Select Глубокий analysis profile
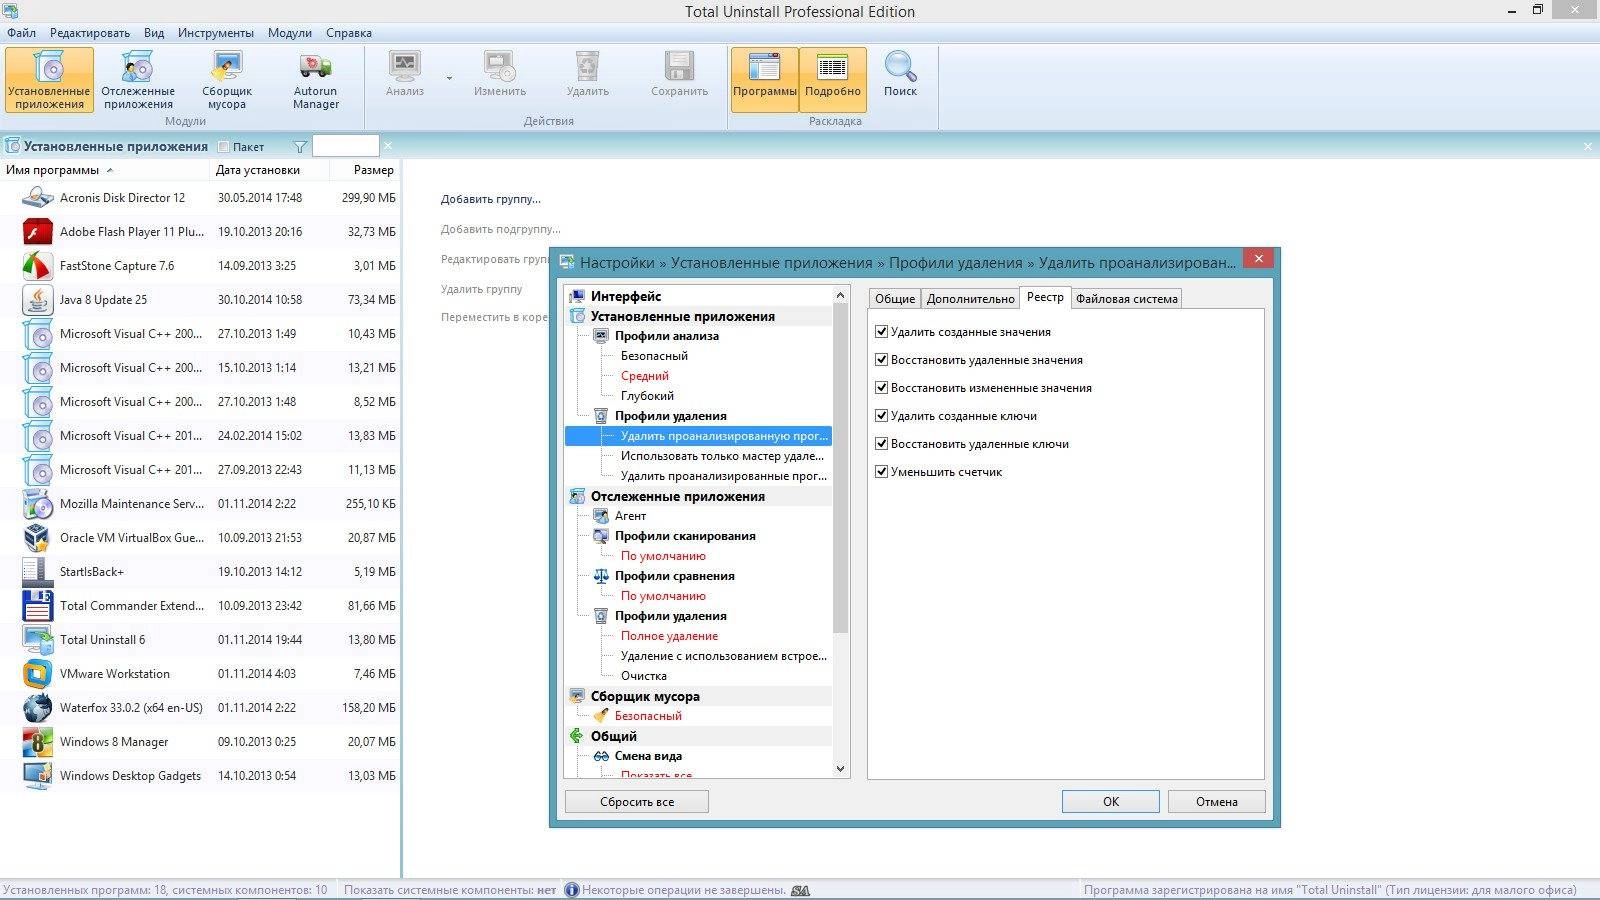Screen dimensions: 1600x900 click(x=647, y=396)
